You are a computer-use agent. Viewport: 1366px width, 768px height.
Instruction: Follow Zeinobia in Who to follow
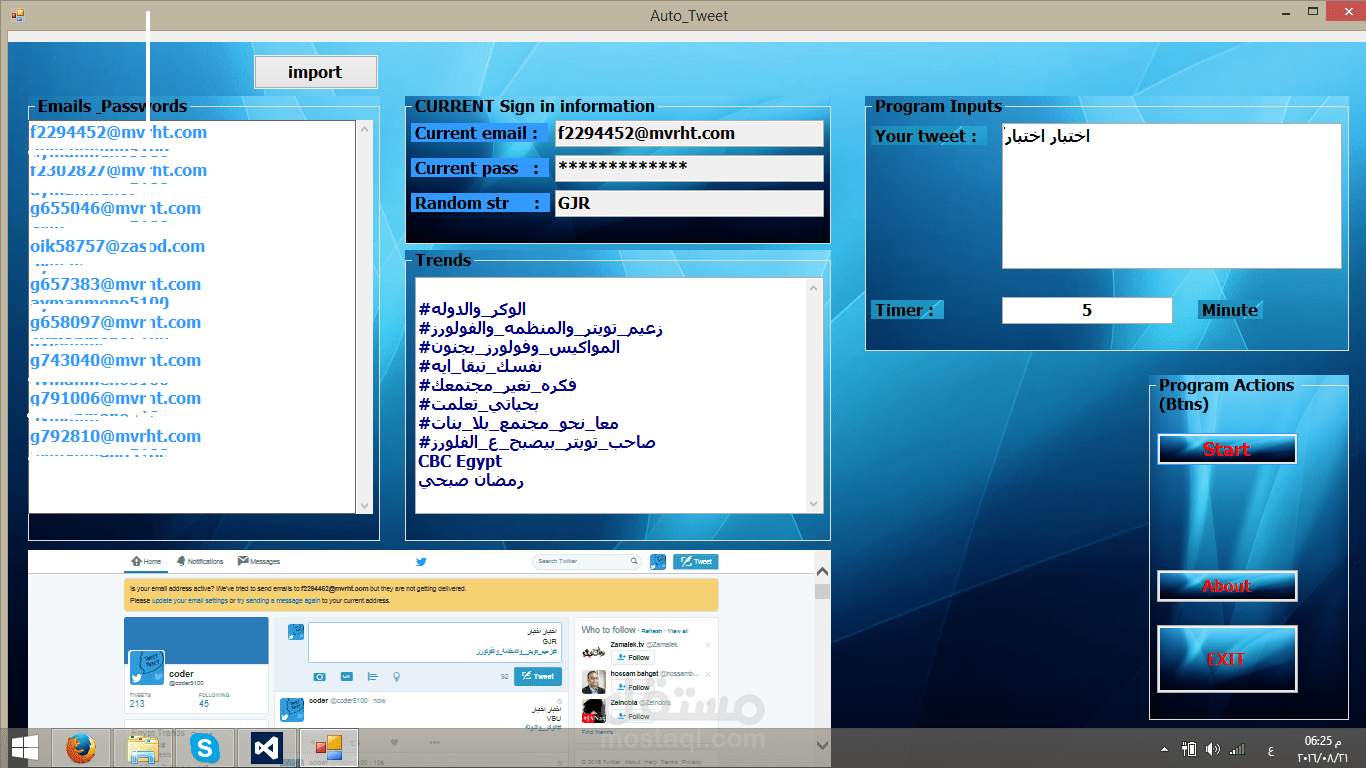[x=634, y=716]
